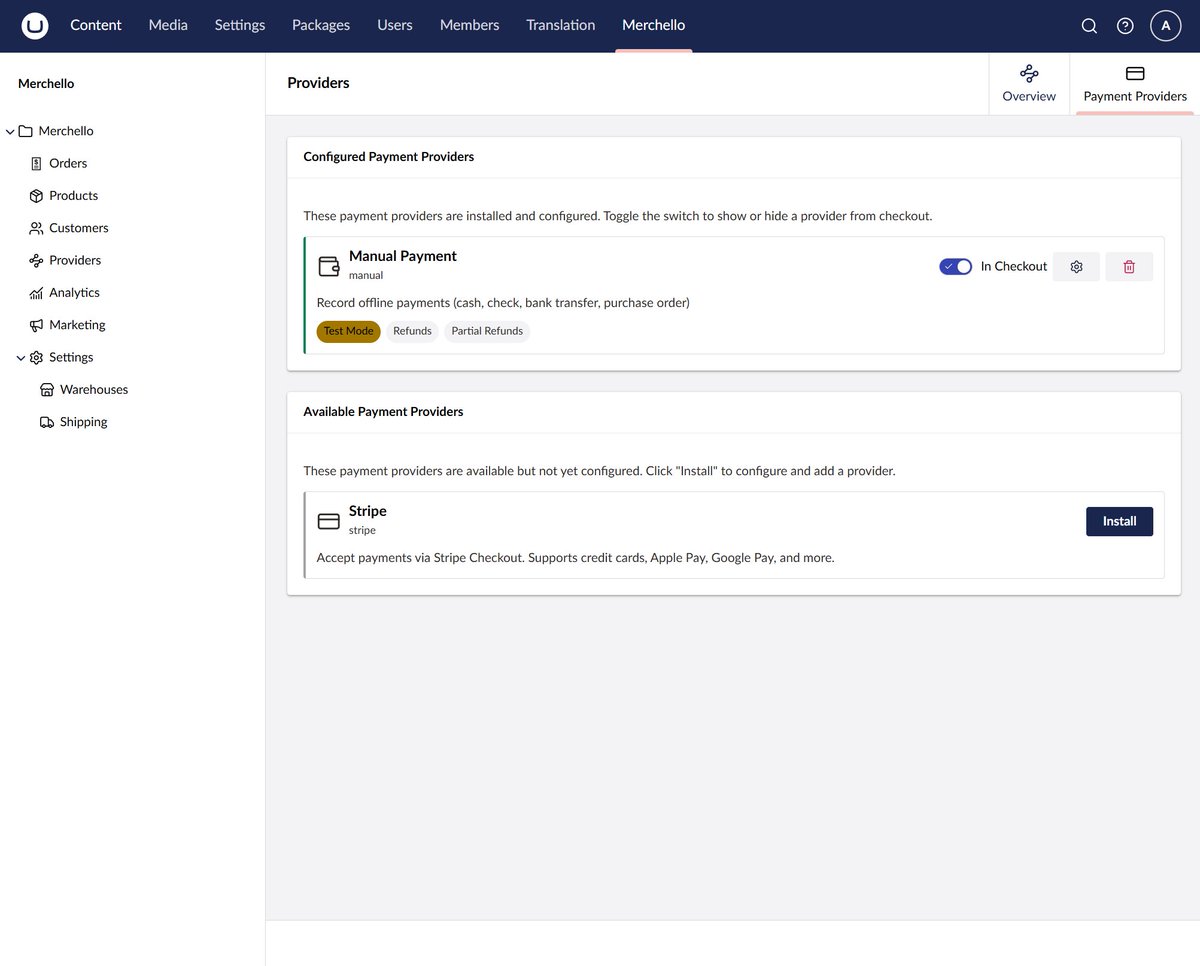The image size is (1200, 966).
Task: Delete the Manual Payment provider
Action: [1128, 266]
